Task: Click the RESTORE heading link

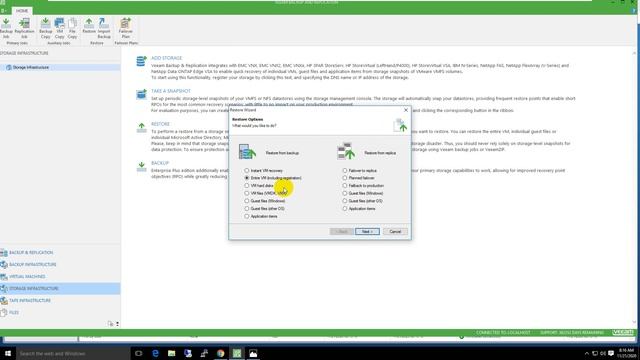Action: (160, 124)
